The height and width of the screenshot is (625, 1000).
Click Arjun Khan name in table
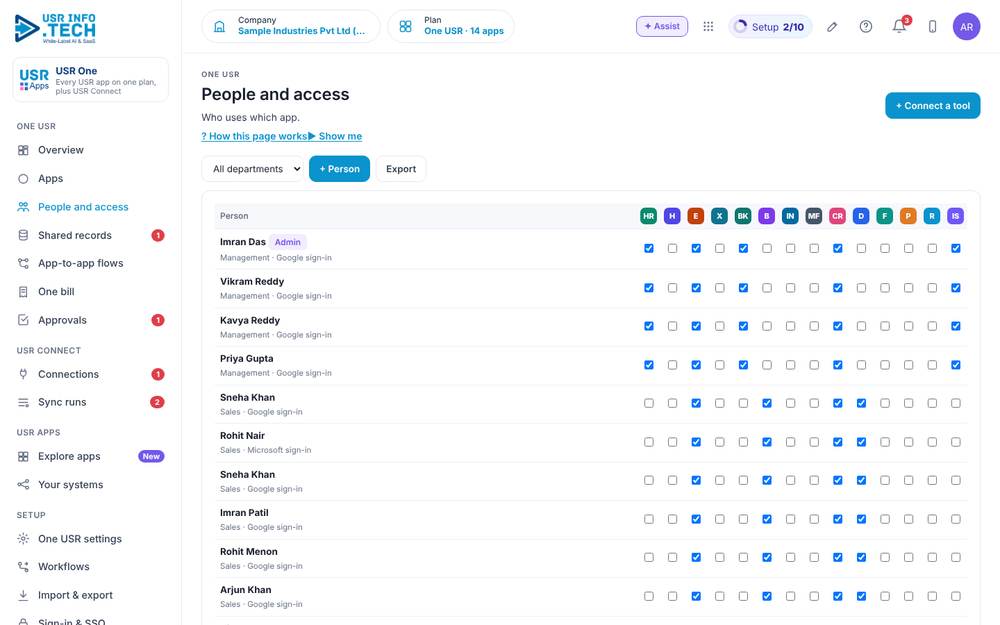[246, 590]
